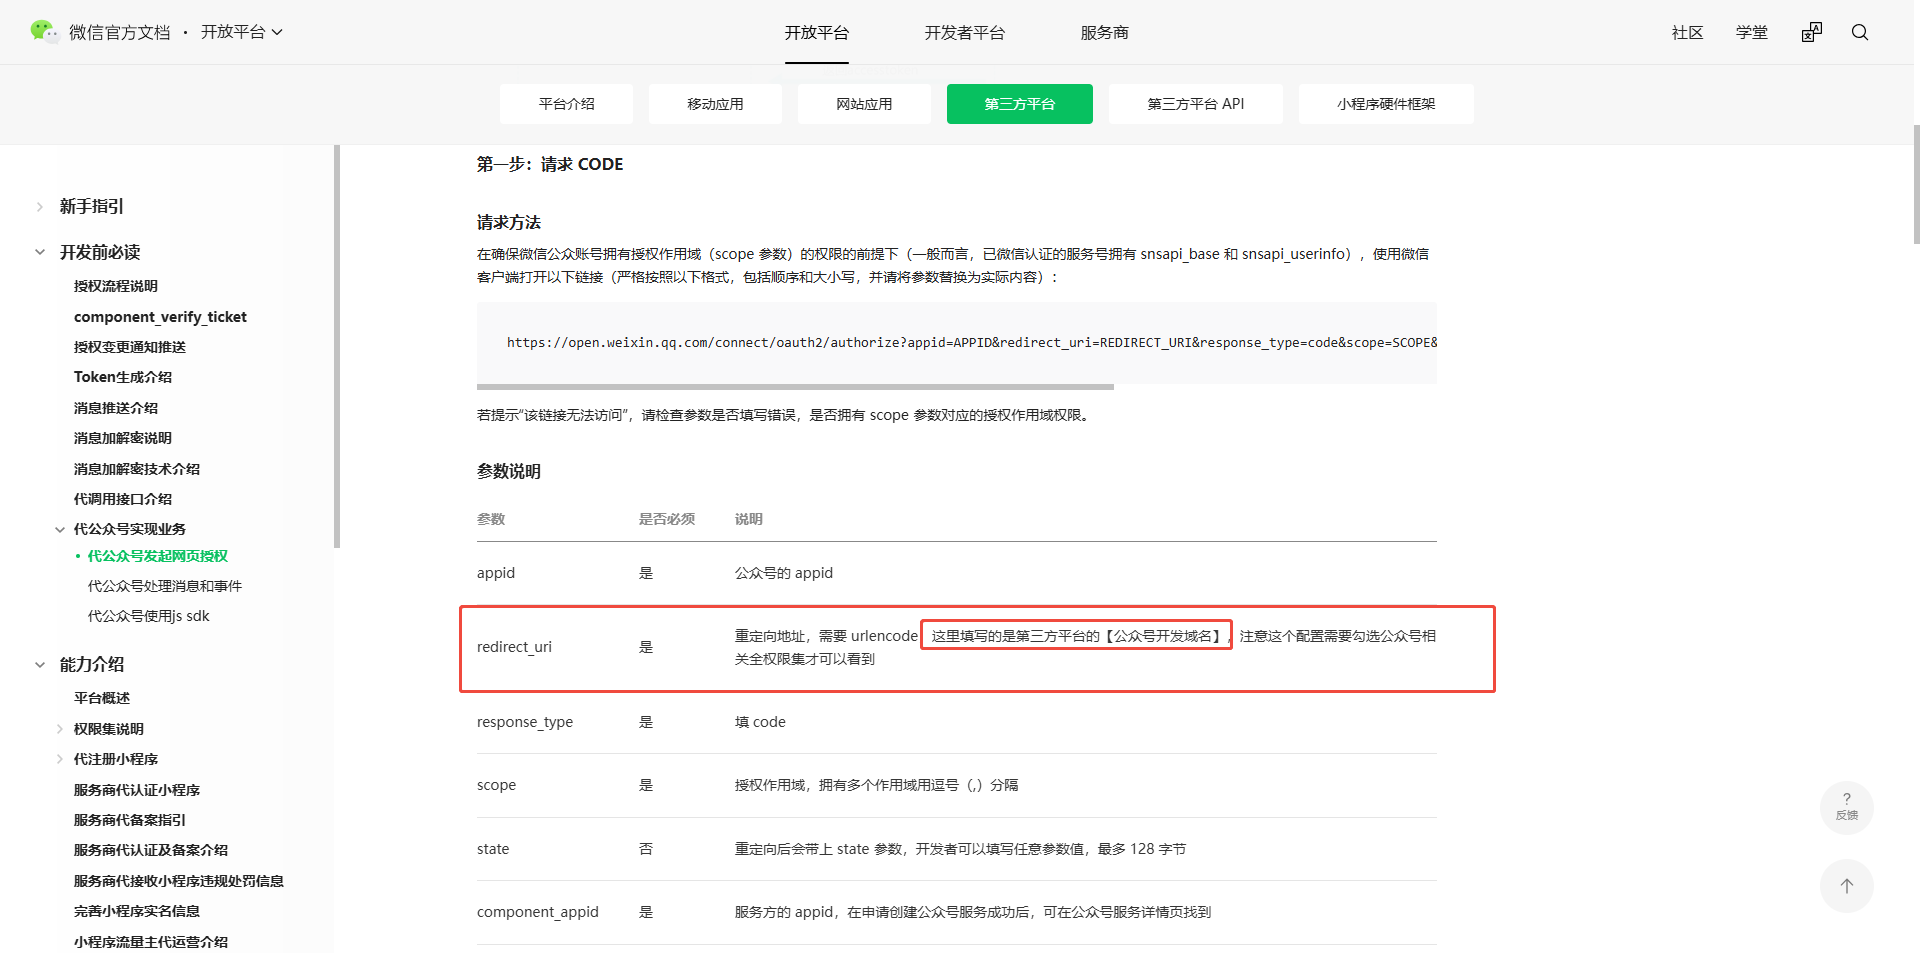The height and width of the screenshot is (953, 1920).
Task: Collapse the 开发前必读 section
Action: (x=40, y=252)
